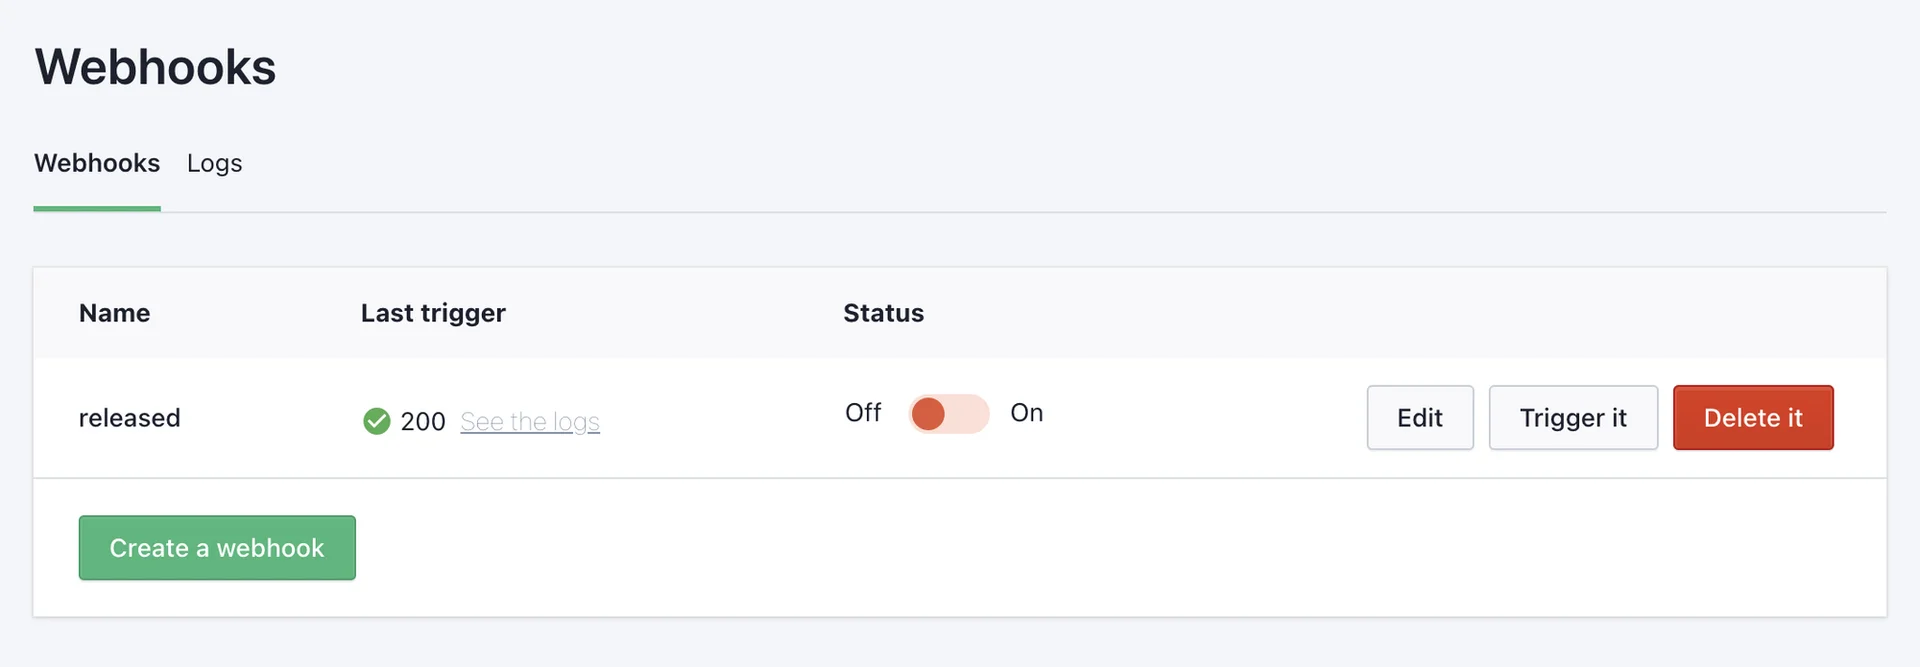Click the Off label beside the switch
The width and height of the screenshot is (1920, 667).
click(x=863, y=413)
